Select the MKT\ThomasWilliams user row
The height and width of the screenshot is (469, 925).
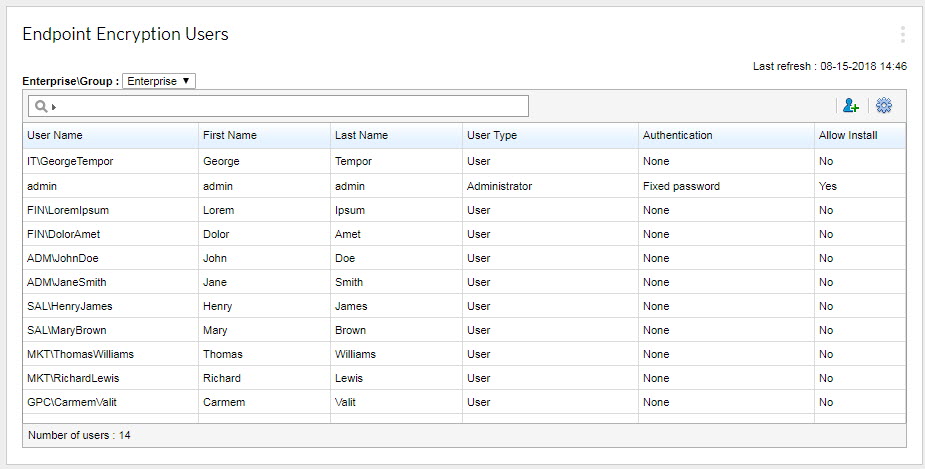80,354
